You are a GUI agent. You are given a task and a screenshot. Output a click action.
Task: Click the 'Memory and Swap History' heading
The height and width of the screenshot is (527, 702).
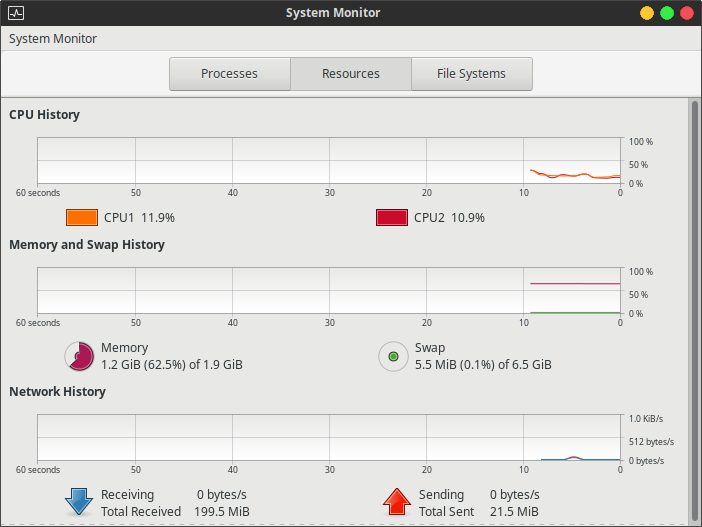(x=87, y=245)
